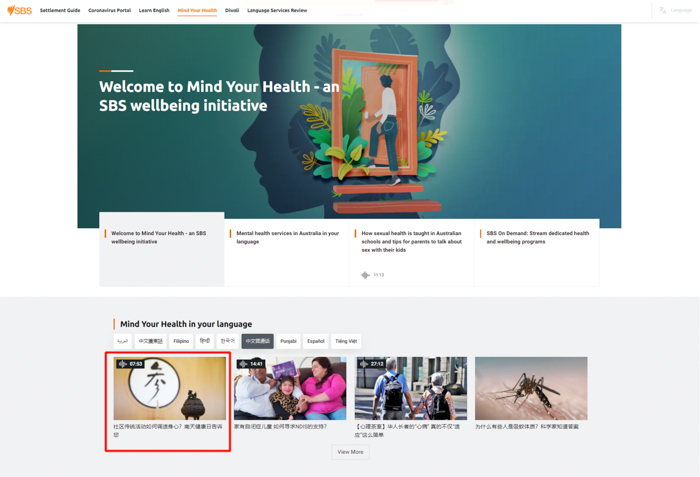This screenshot has height=477, width=700.
Task: Open the article title under calligraphy thumbnail
Action: tap(168, 431)
